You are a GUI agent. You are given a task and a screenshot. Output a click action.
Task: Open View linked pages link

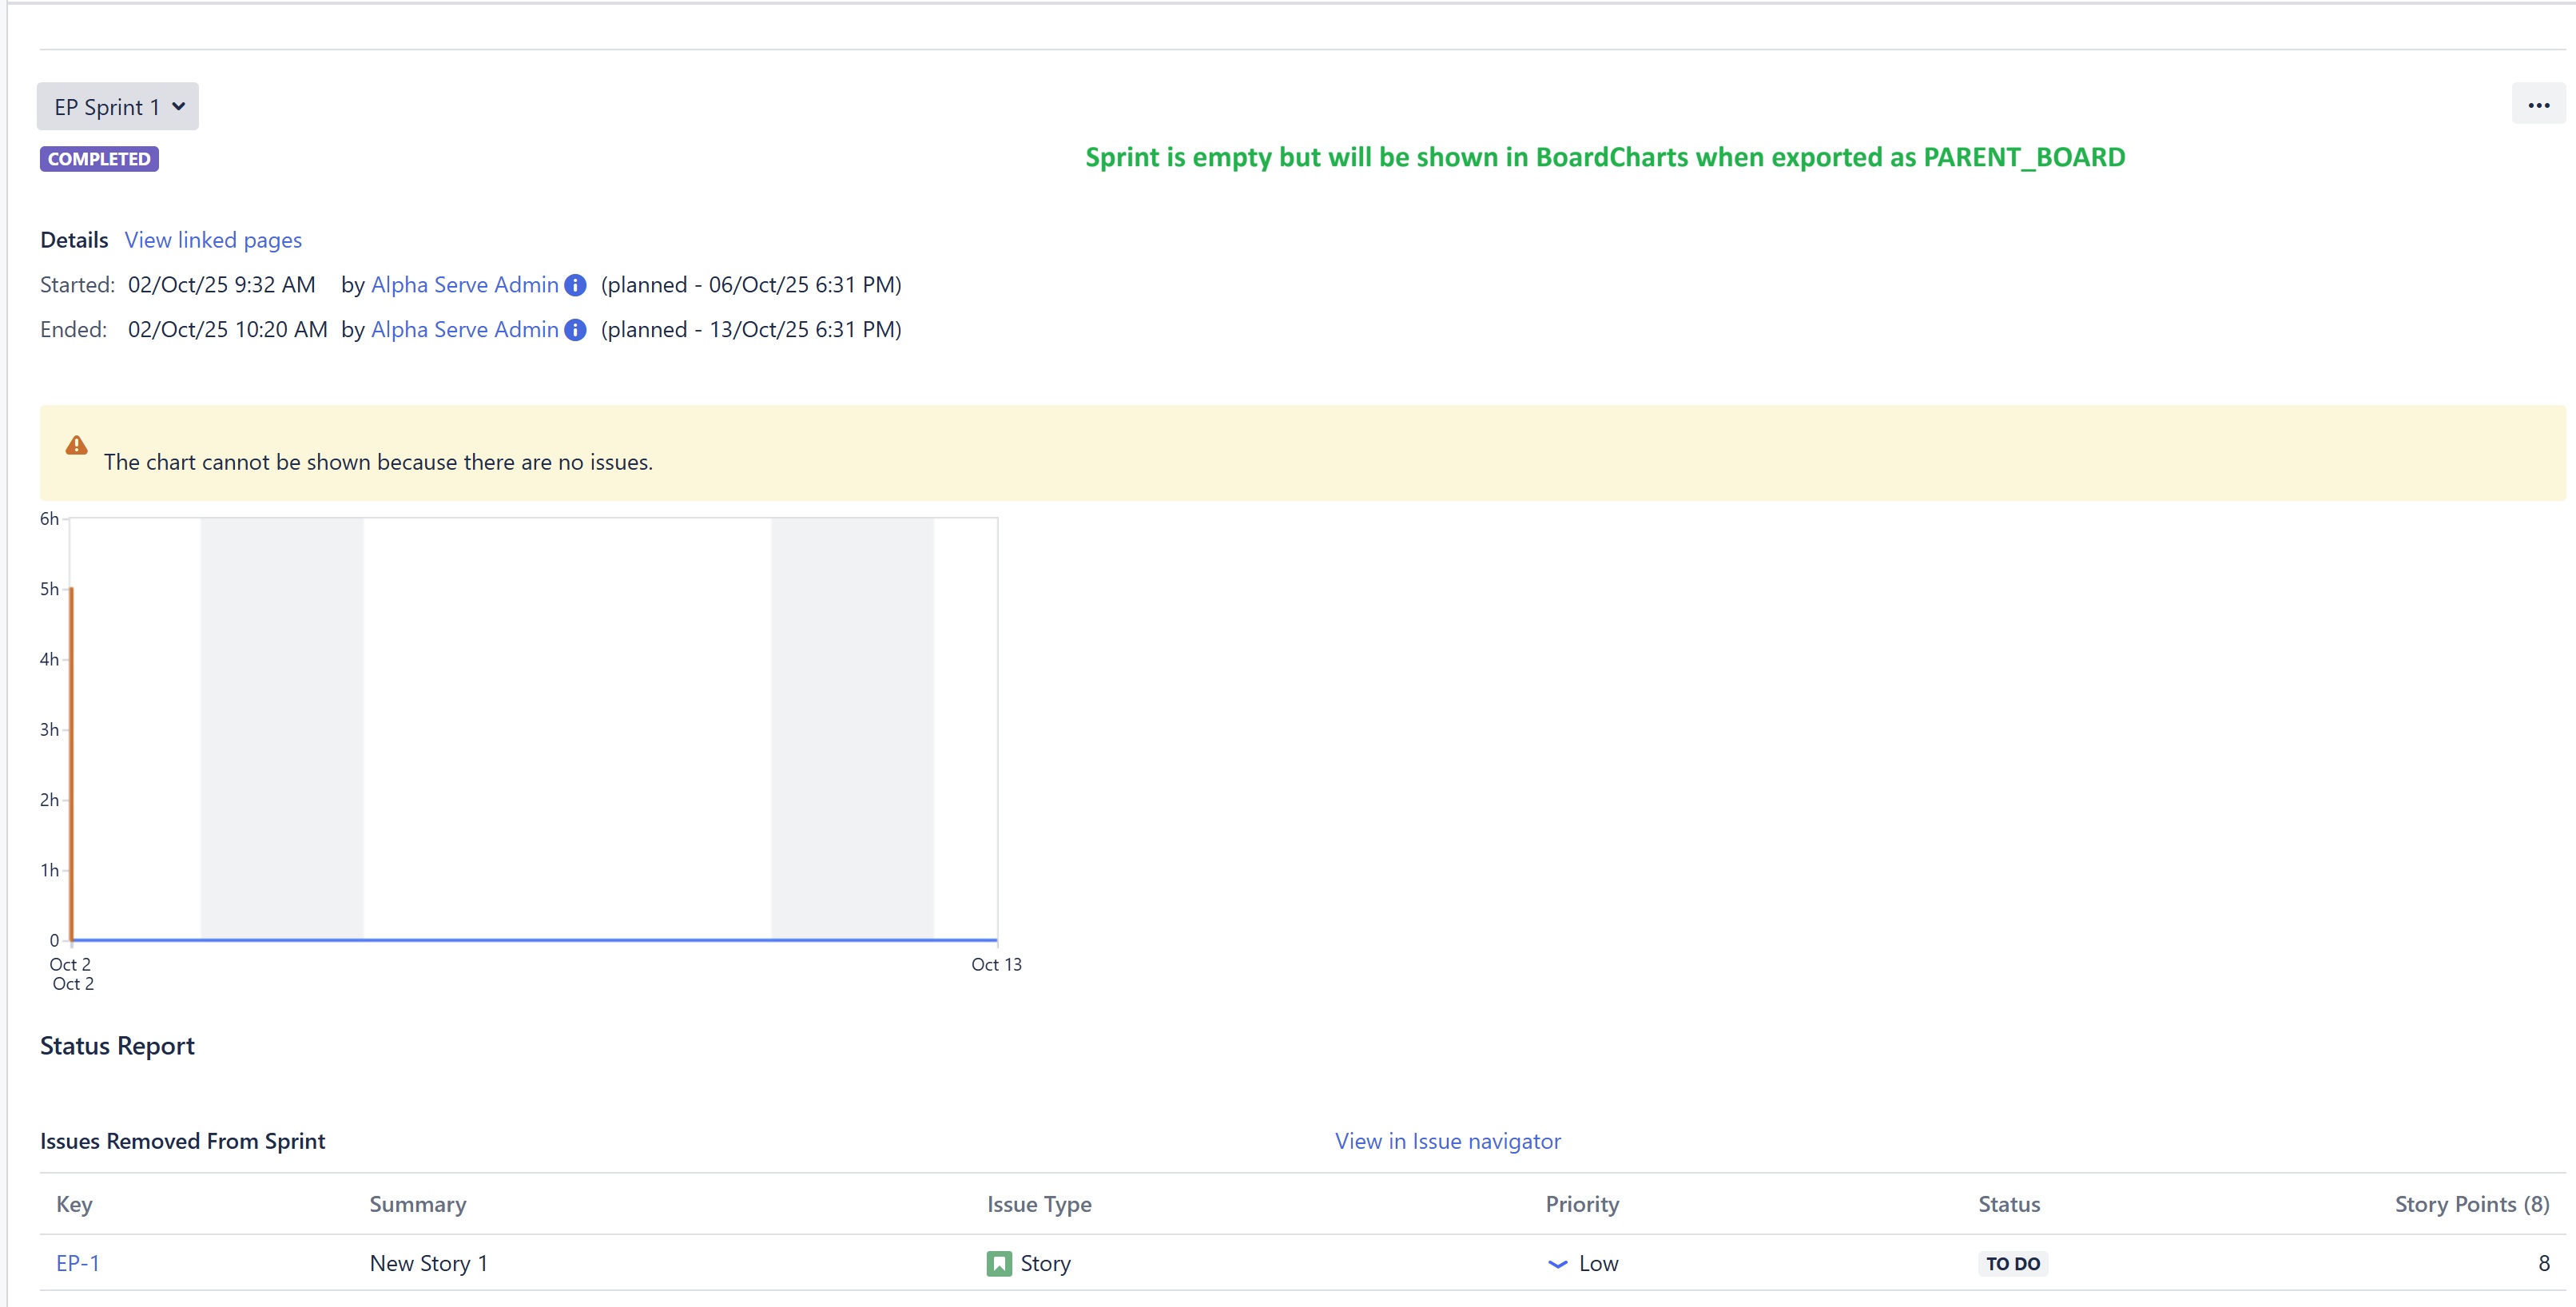click(213, 240)
